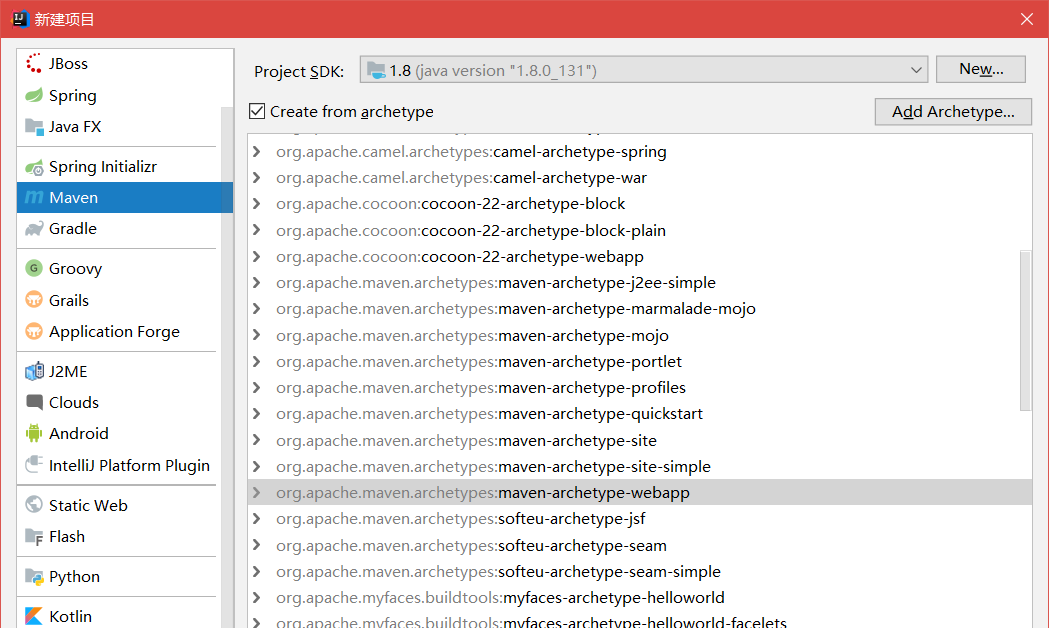Uncheck the Create from archetype checkbox
Image resolution: width=1049 pixels, height=628 pixels.
pos(258,111)
